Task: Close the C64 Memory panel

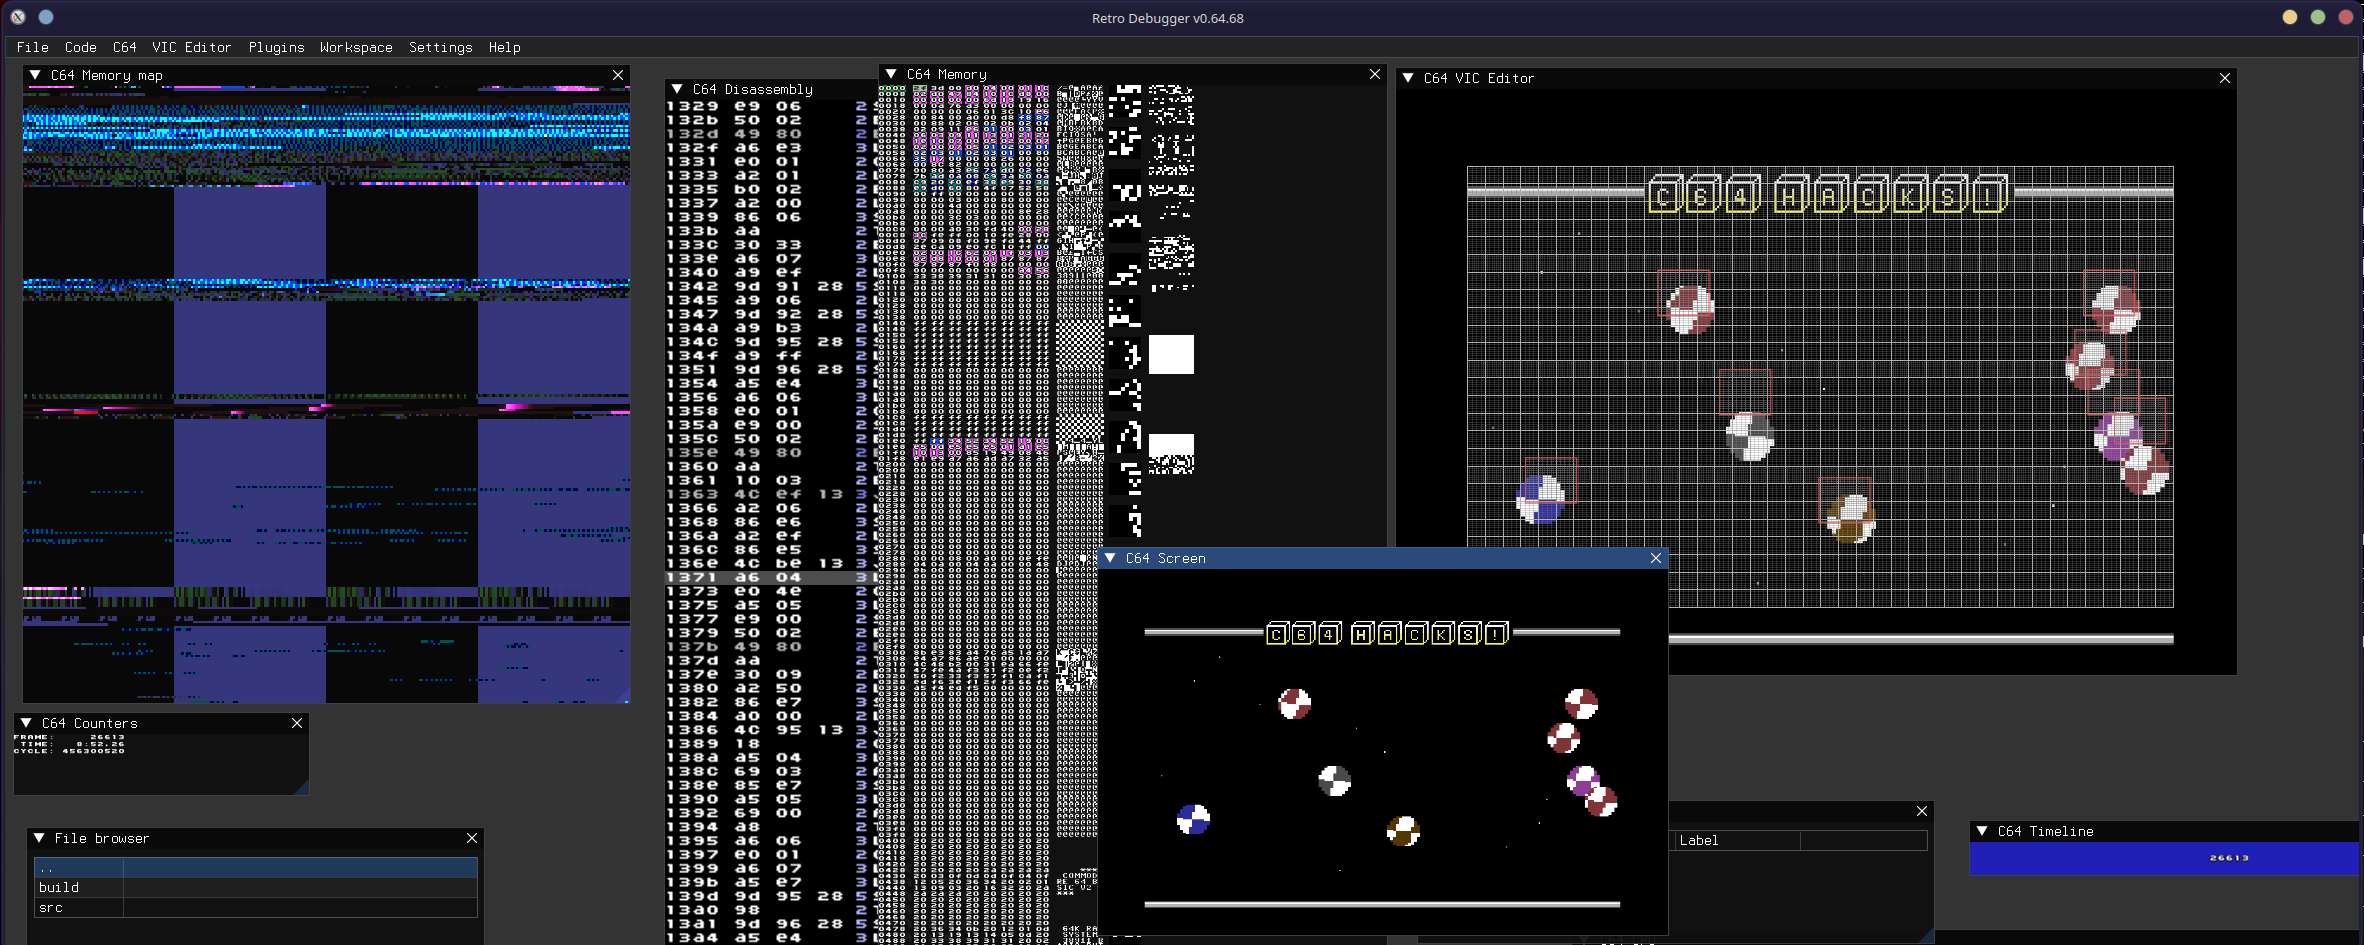Action: coord(1375,74)
